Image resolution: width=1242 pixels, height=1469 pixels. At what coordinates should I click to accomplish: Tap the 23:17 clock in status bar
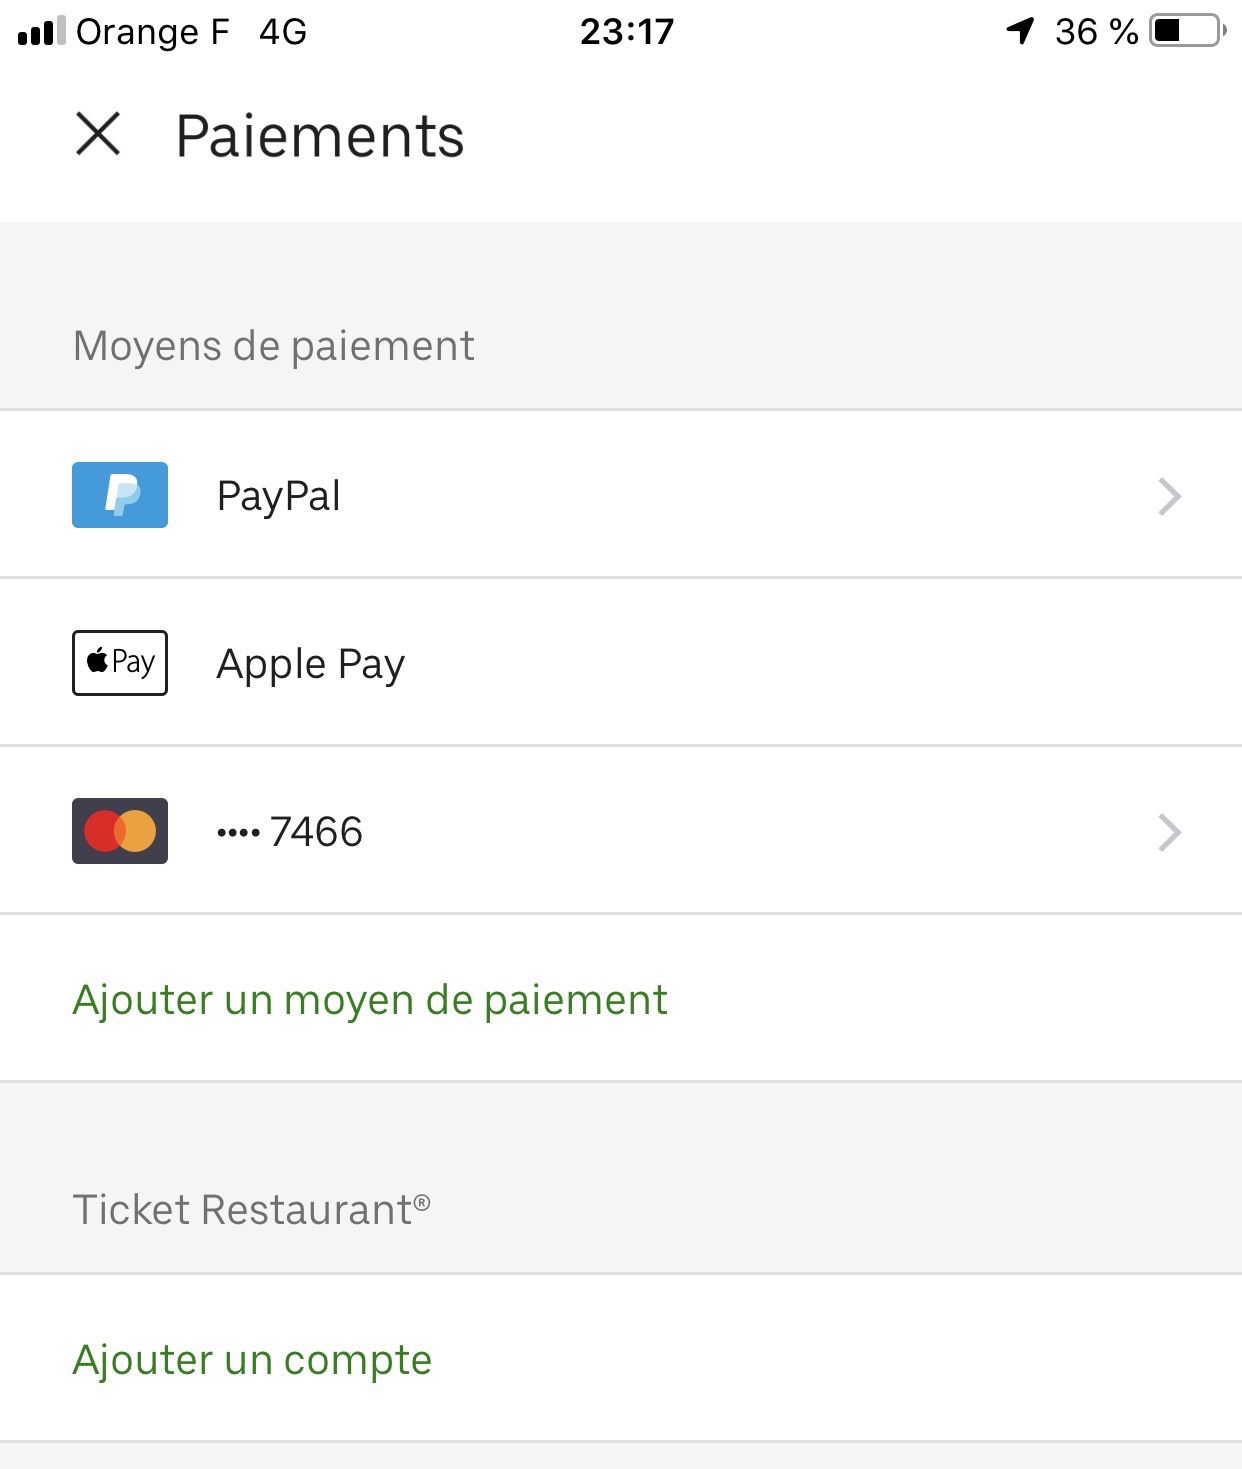point(627,32)
